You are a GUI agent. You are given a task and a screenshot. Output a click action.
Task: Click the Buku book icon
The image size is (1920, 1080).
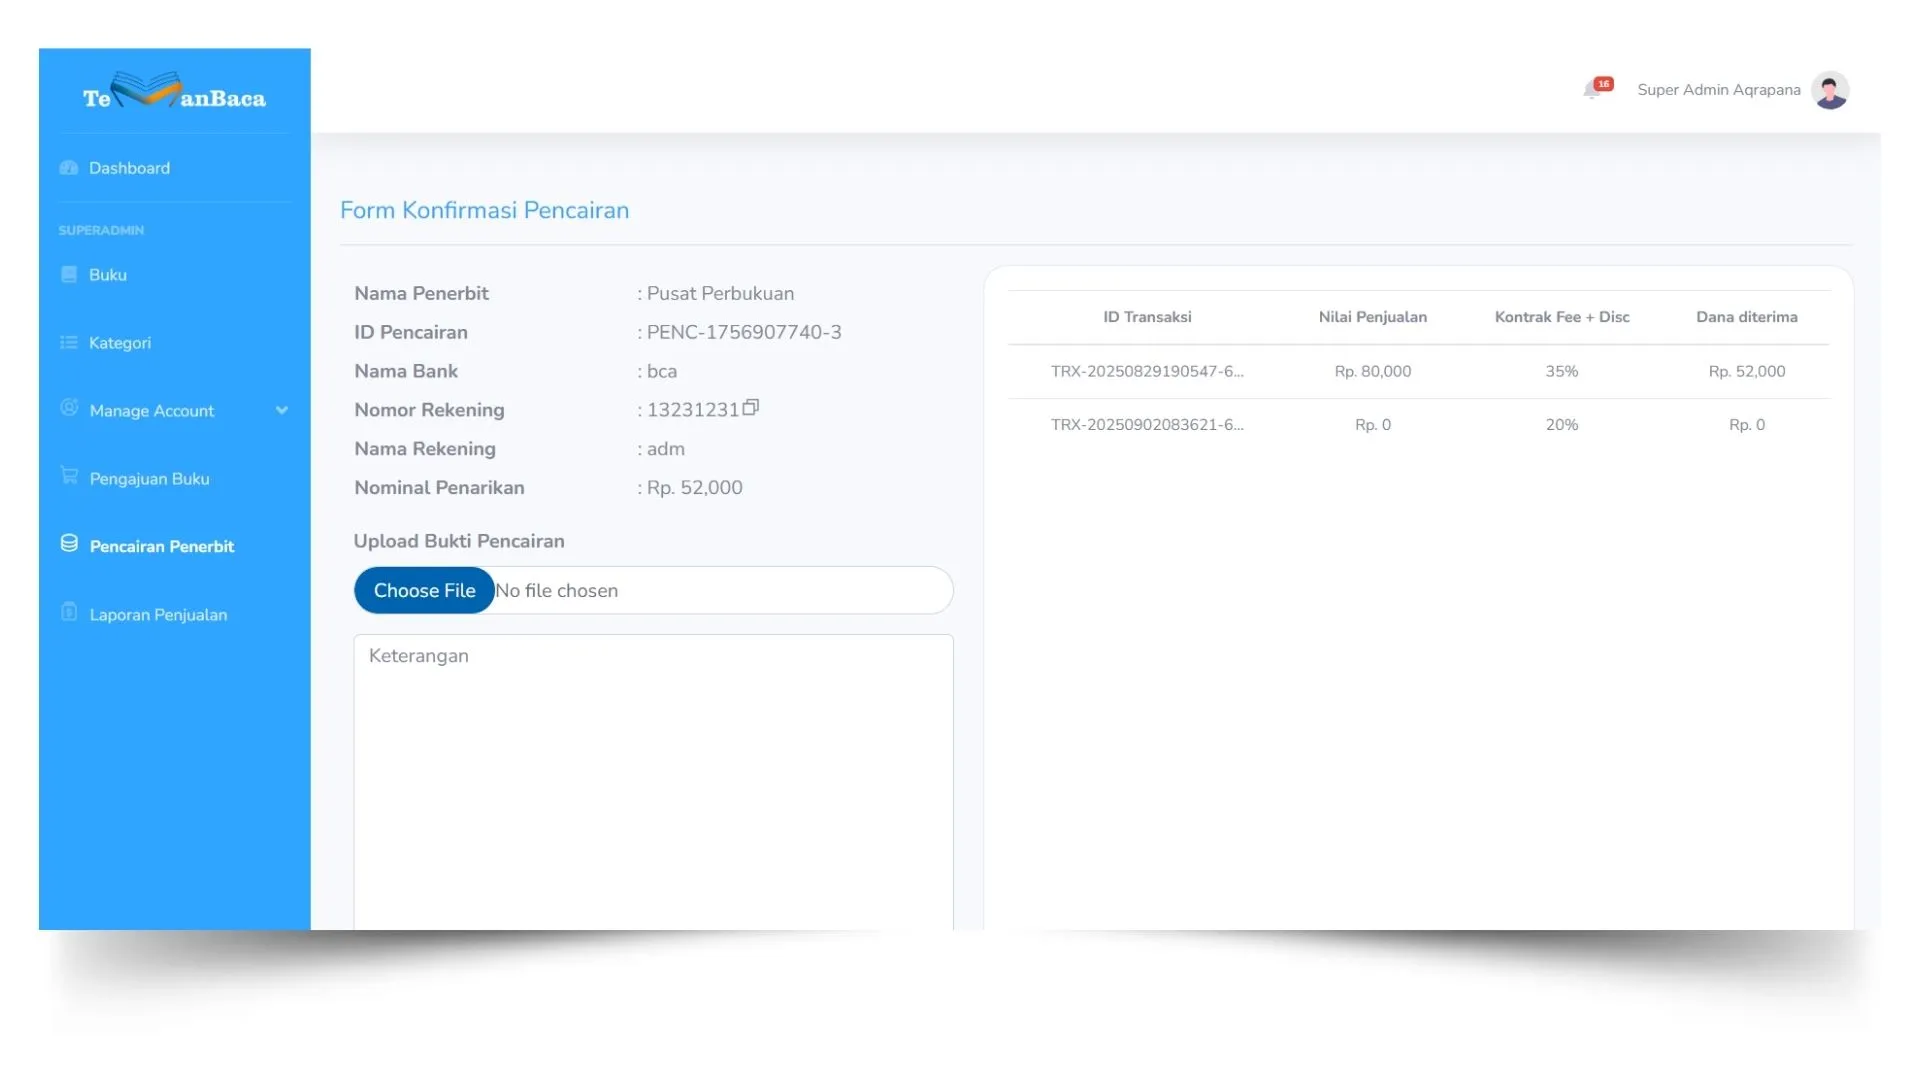pyautogui.click(x=67, y=274)
